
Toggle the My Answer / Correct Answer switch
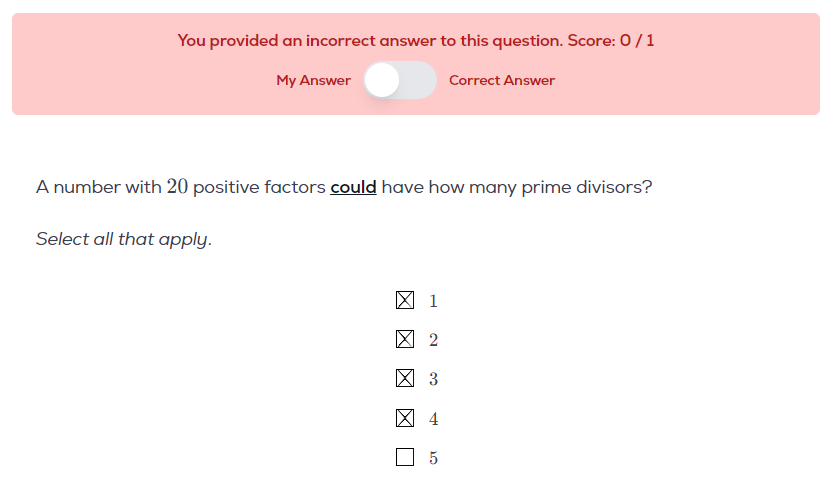(400, 80)
